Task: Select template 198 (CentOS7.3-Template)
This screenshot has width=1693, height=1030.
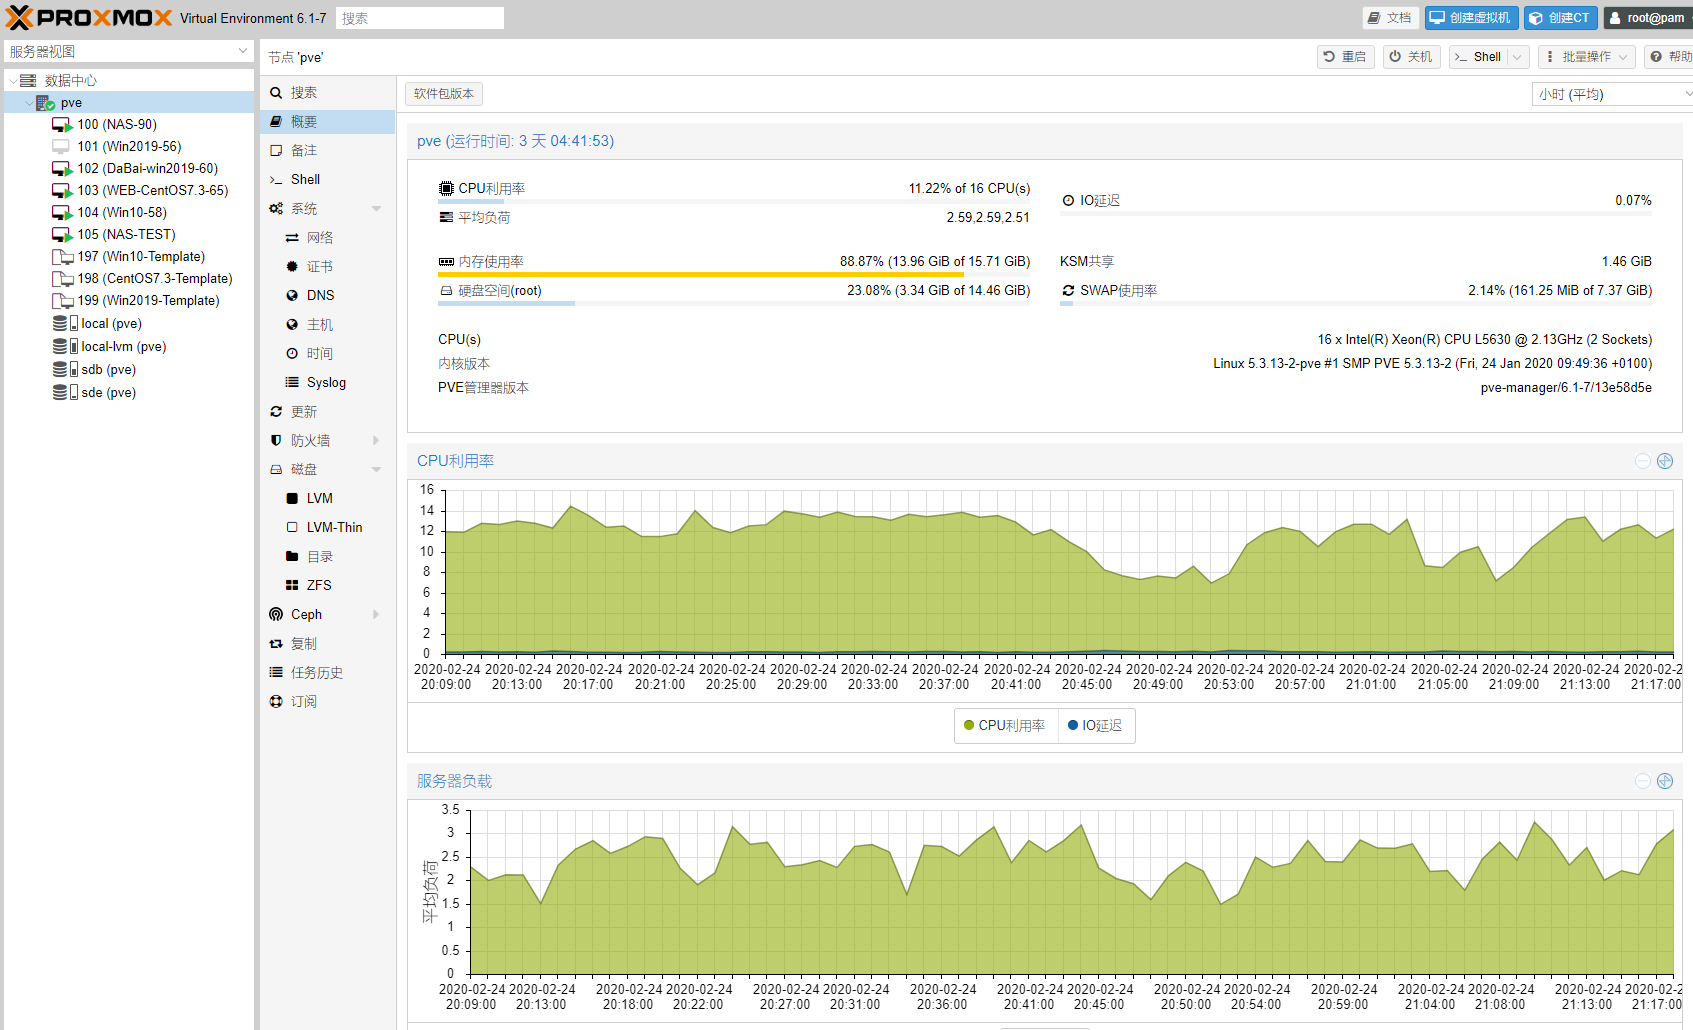Action: coord(154,279)
